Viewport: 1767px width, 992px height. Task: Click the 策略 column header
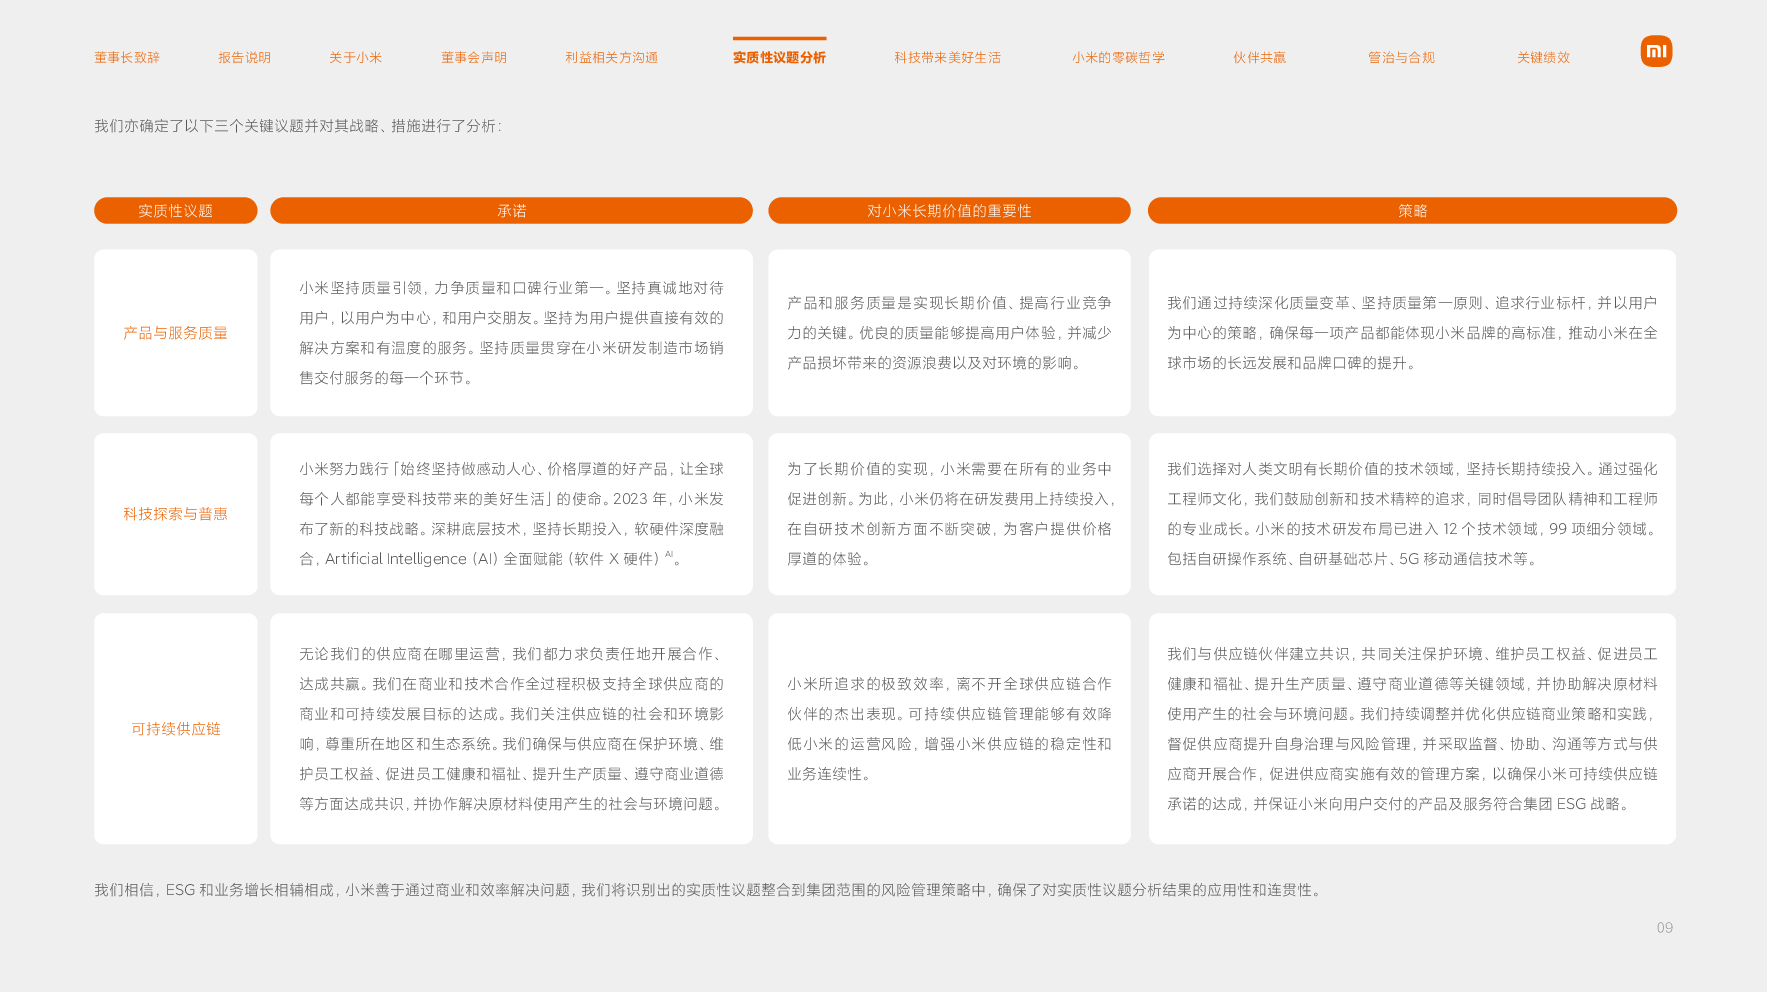tap(1412, 211)
